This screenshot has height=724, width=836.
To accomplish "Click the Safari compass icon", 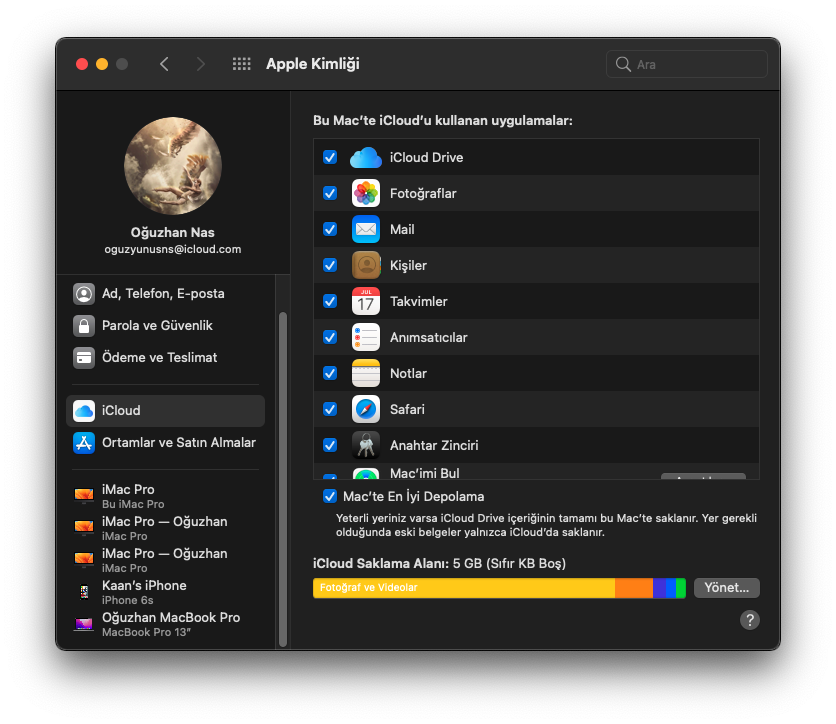I will click(x=366, y=409).
